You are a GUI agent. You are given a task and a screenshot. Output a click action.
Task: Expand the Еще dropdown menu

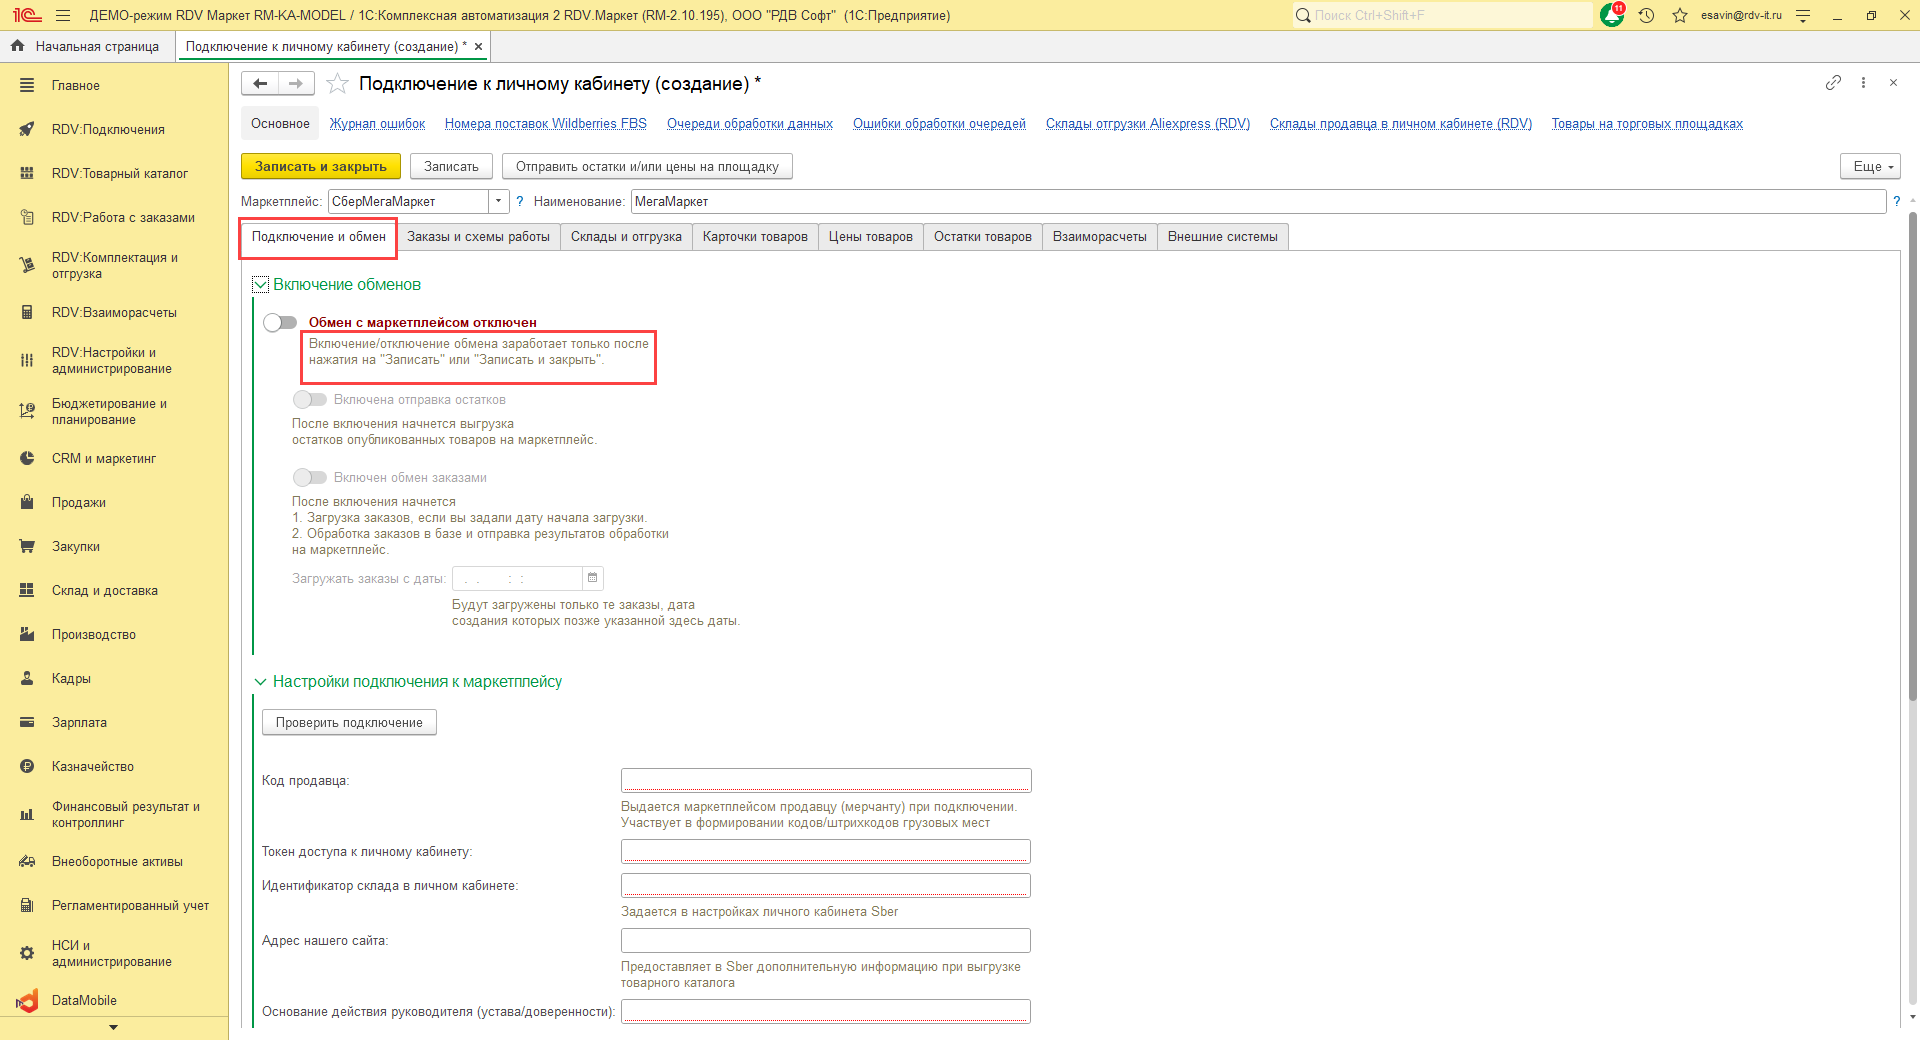pyautogui.click(x=1869, y=166)
